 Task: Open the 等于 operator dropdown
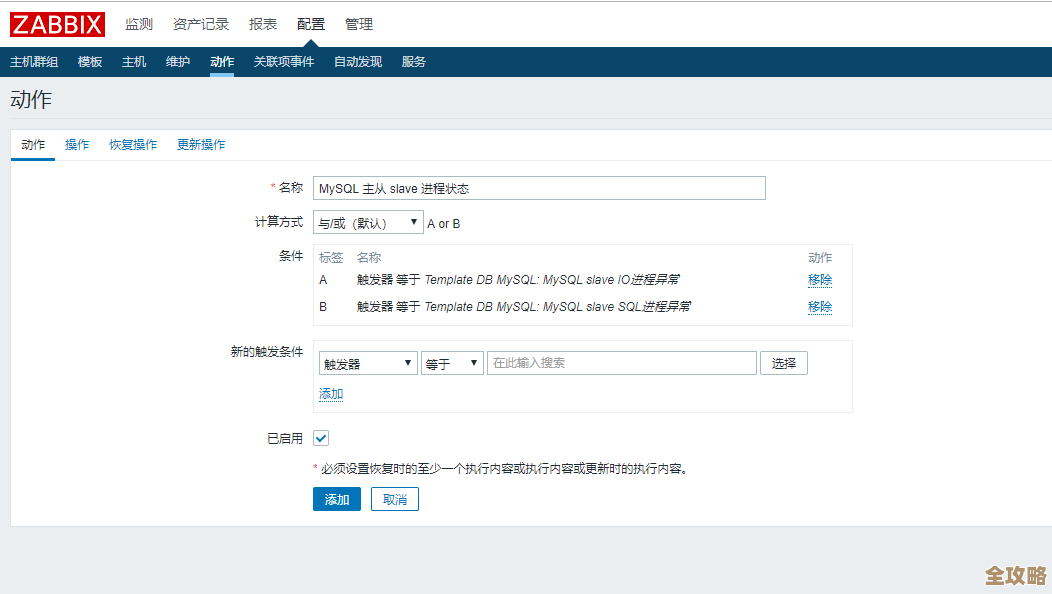[x=450, y=363]
